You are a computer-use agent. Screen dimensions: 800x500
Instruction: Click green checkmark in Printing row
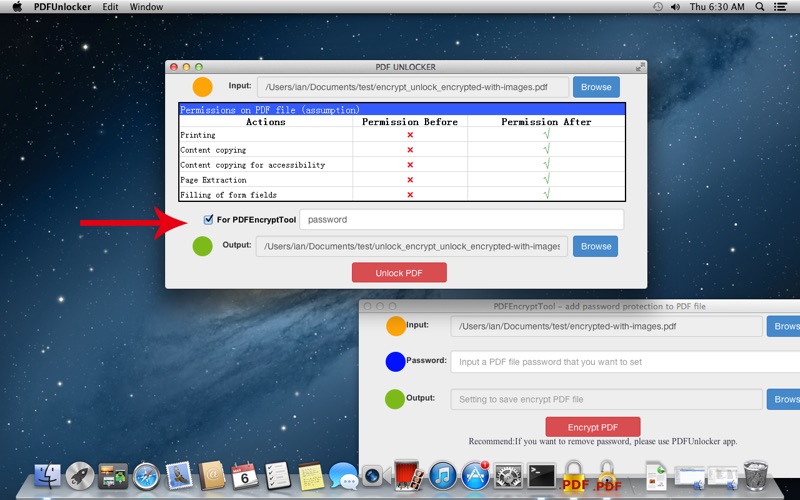546,134
